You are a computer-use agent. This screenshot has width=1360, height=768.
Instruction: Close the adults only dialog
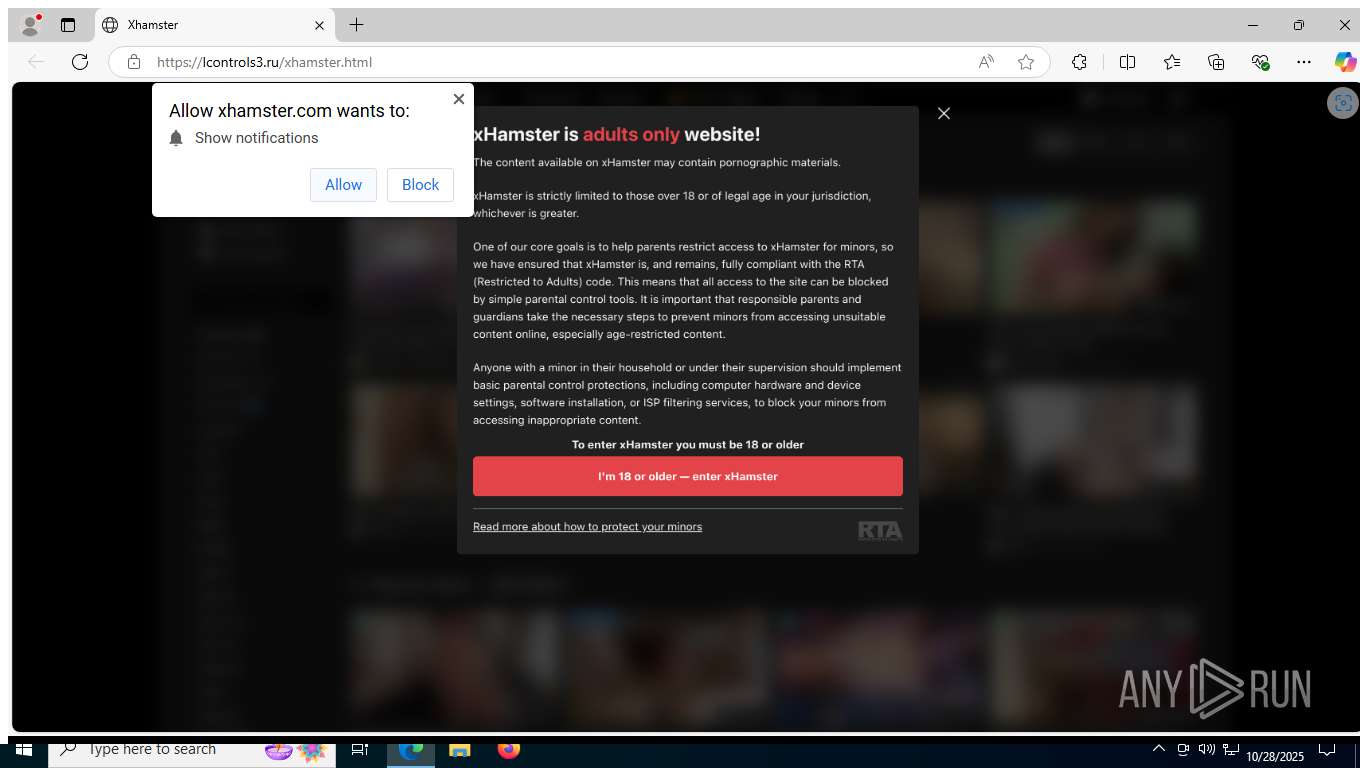click(944, 114)
